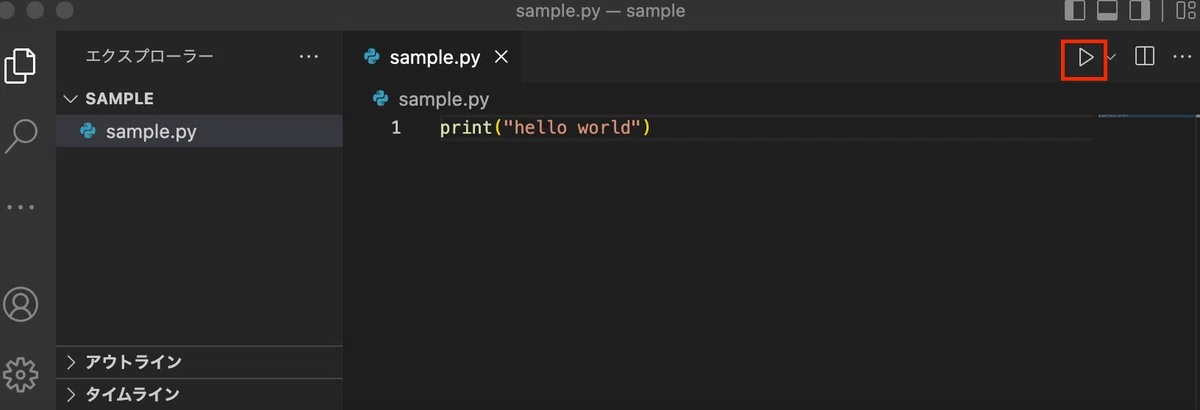Screen dimensions: 1200x410
Task: Show additional views ellipsis in activity bar
Action: [21, 207]
